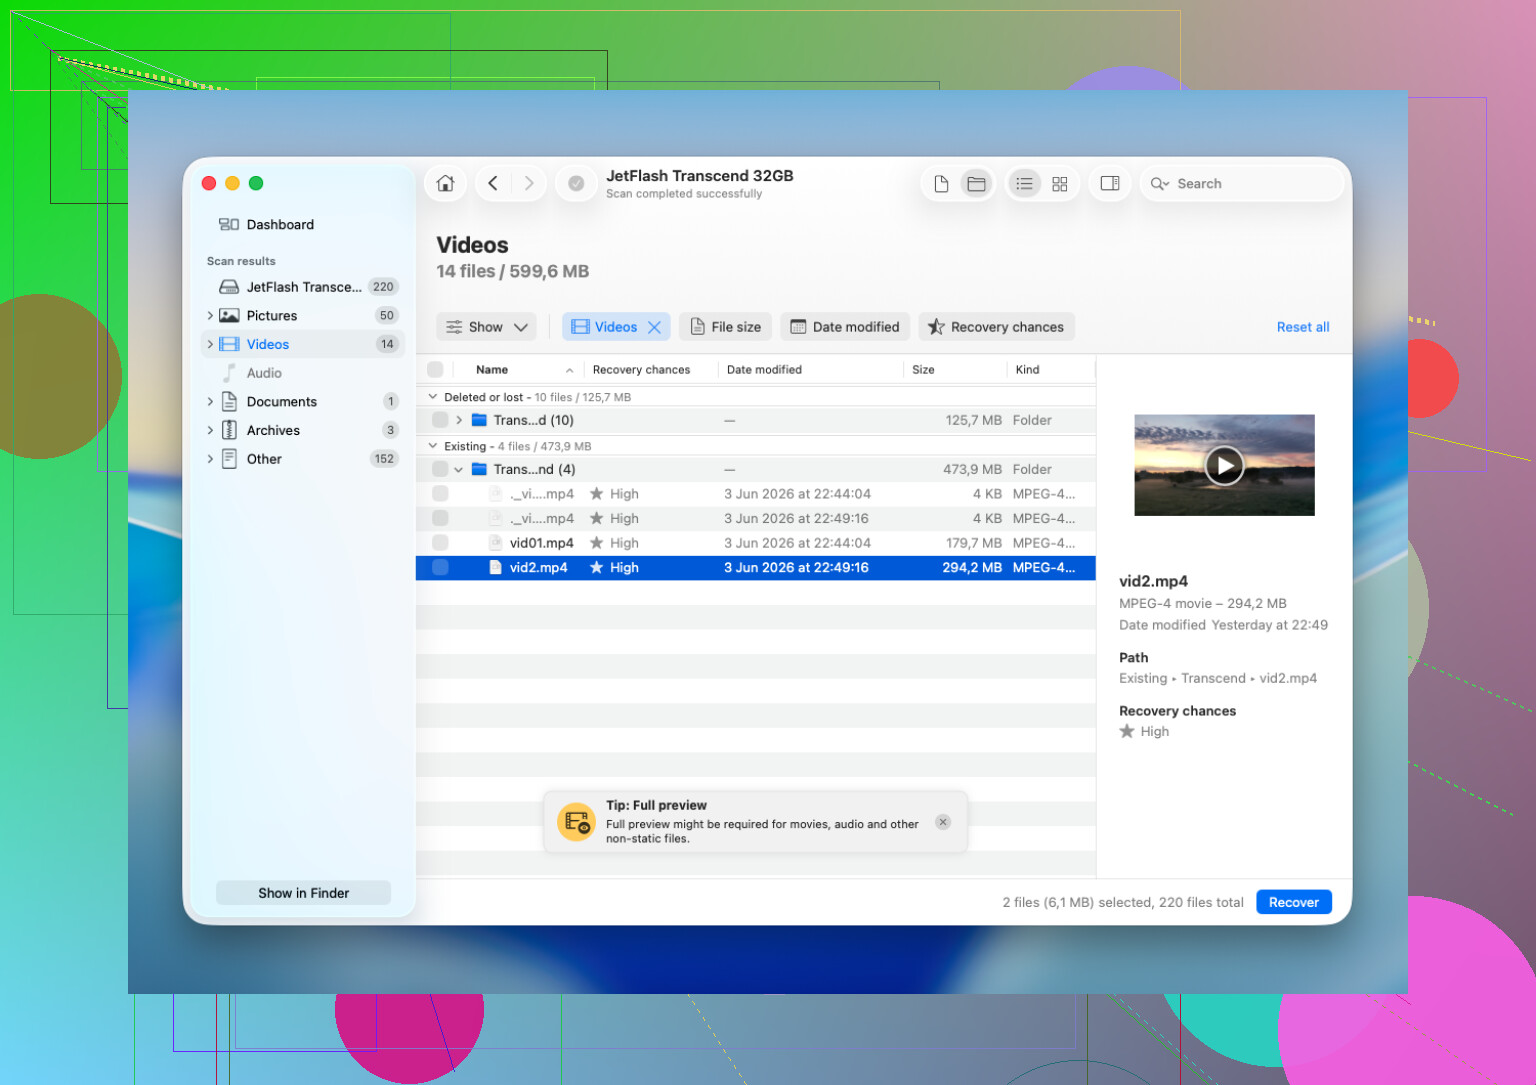This screenshot has width=1536, height=1085.
Task: Check the vid2.mp4 checkbox
Action: [x=440, y=567]
